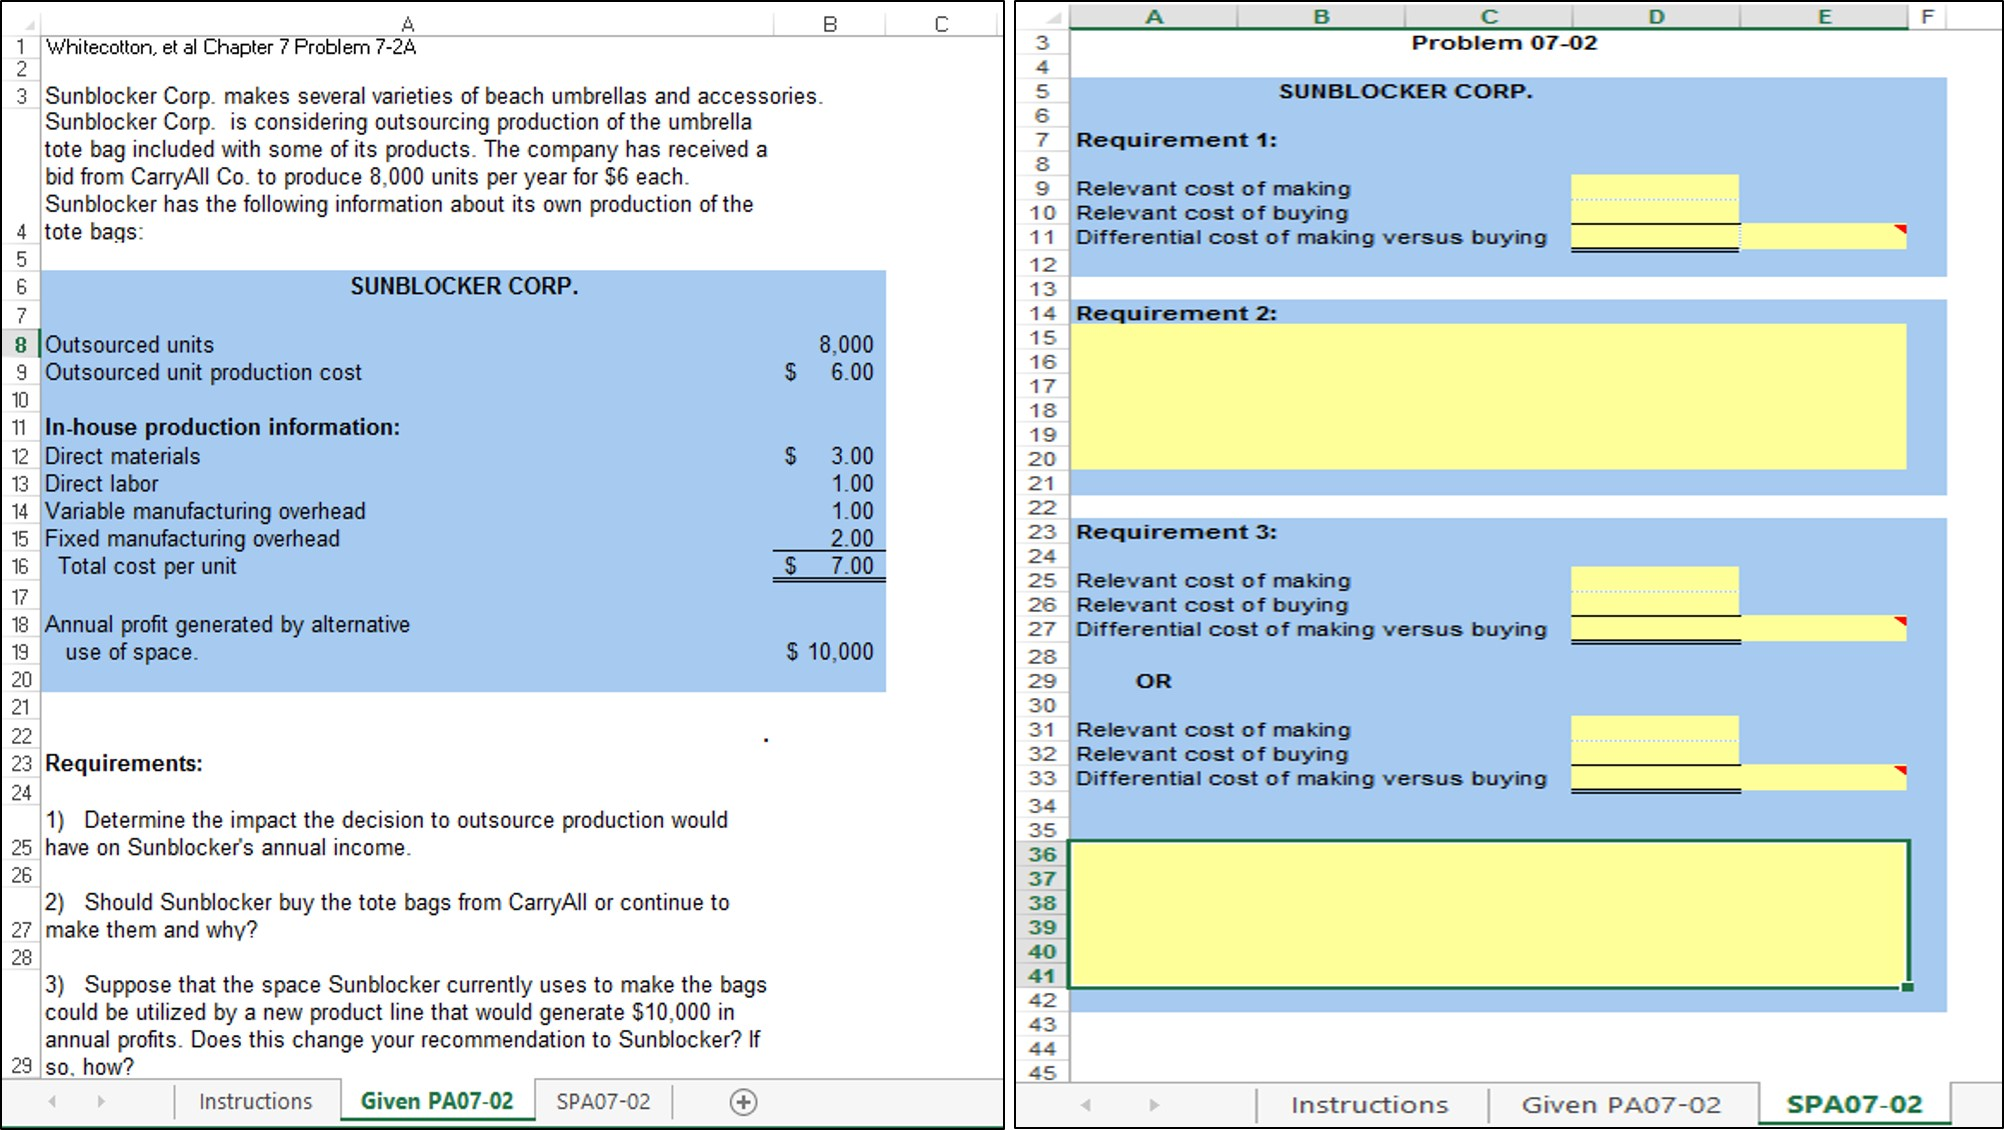Select row 36 header in the right workbook
Screen dimensions: 2004x1130
pyautogui.click(x=1042, y=854)
